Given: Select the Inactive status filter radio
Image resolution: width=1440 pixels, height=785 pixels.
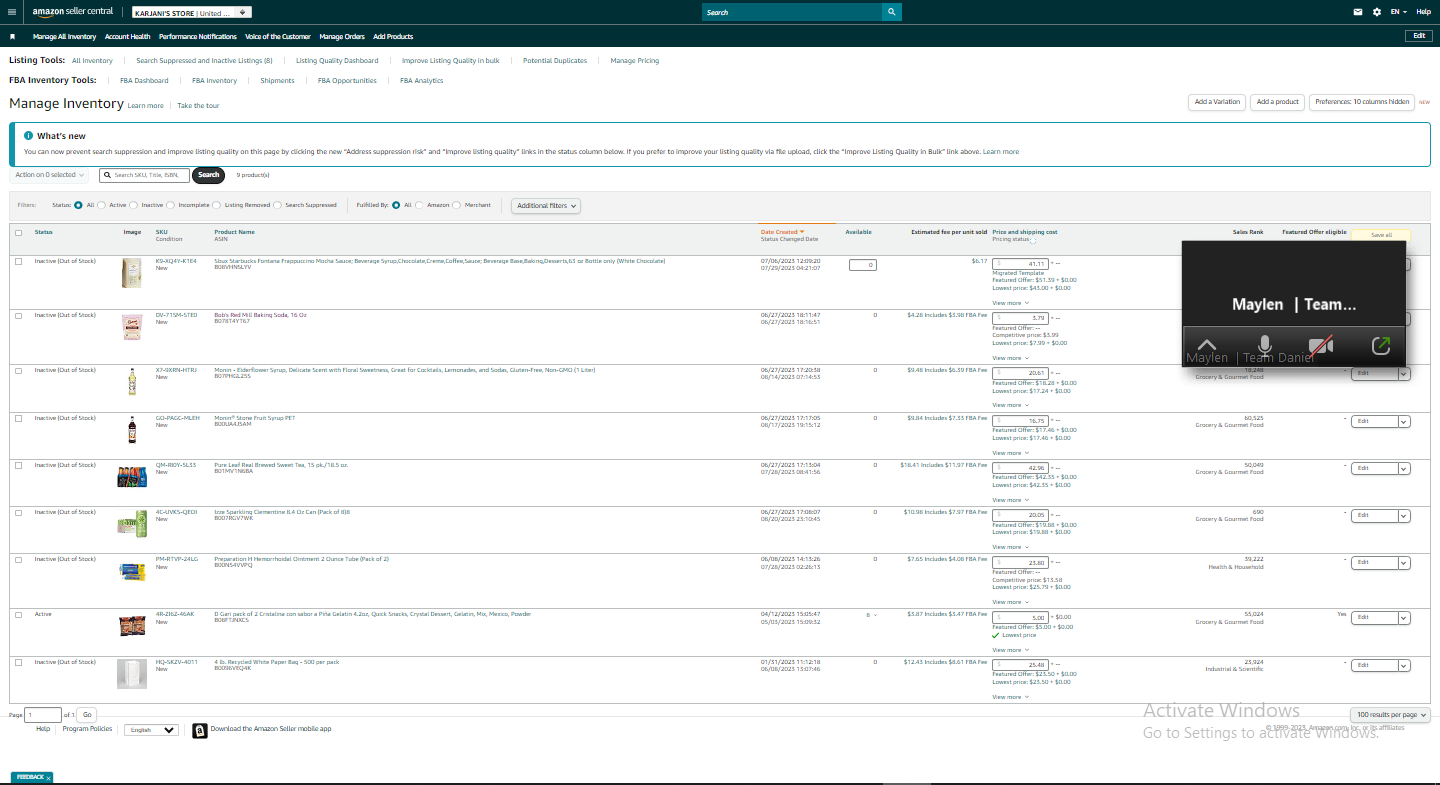Looking at the screenshot, I should pos(134,205).
